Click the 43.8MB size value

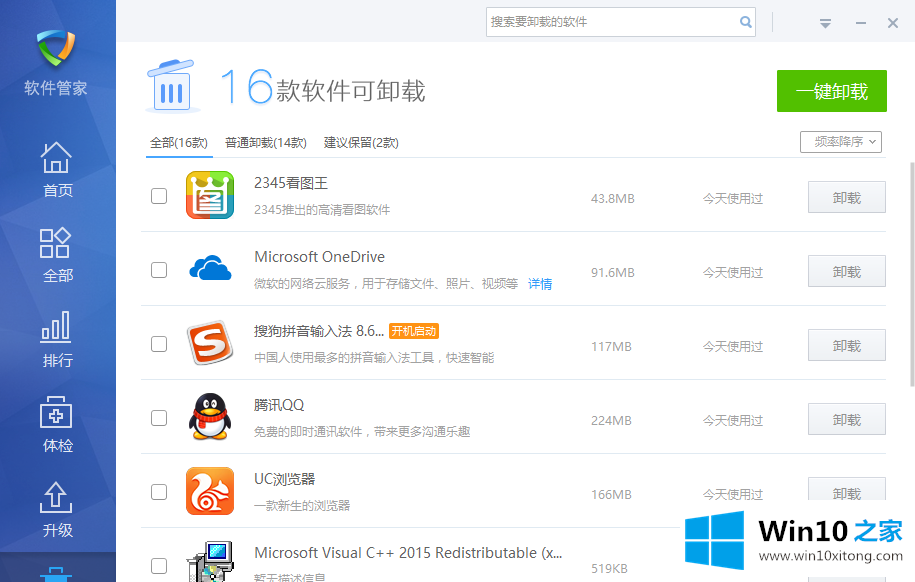pos(612,199)
